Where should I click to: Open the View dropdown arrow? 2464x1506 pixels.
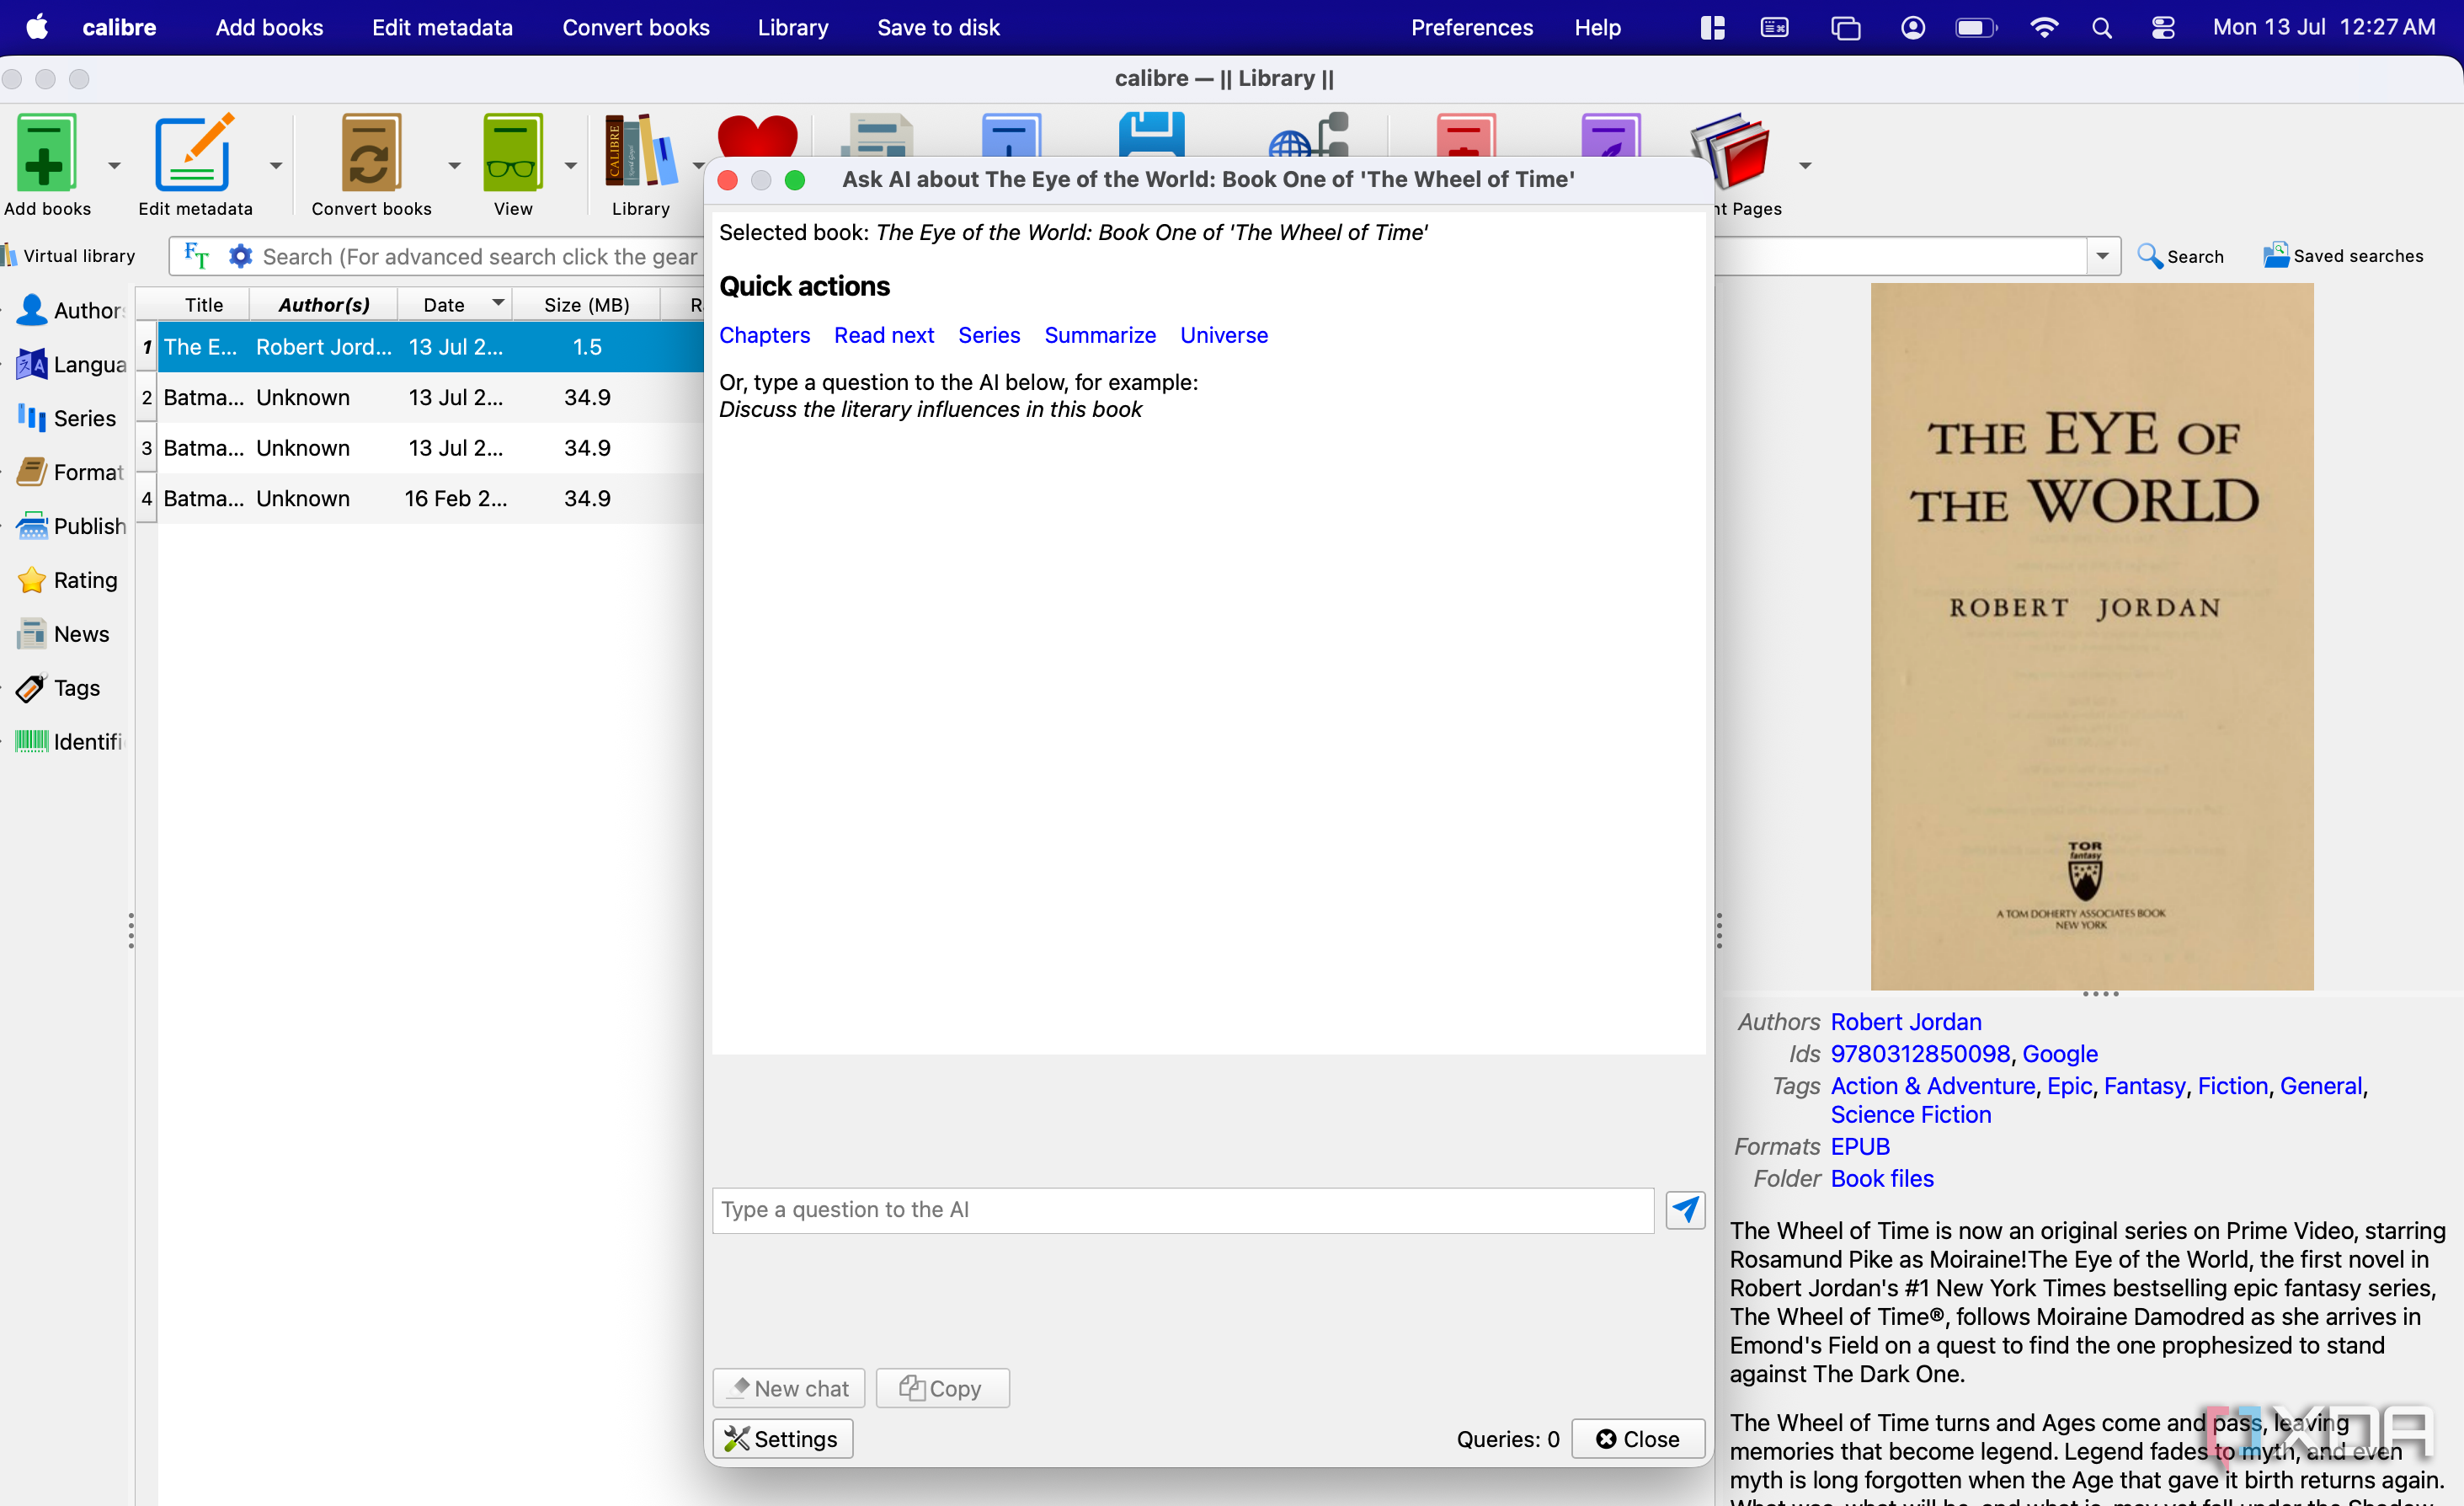click(x=571, y=165)
